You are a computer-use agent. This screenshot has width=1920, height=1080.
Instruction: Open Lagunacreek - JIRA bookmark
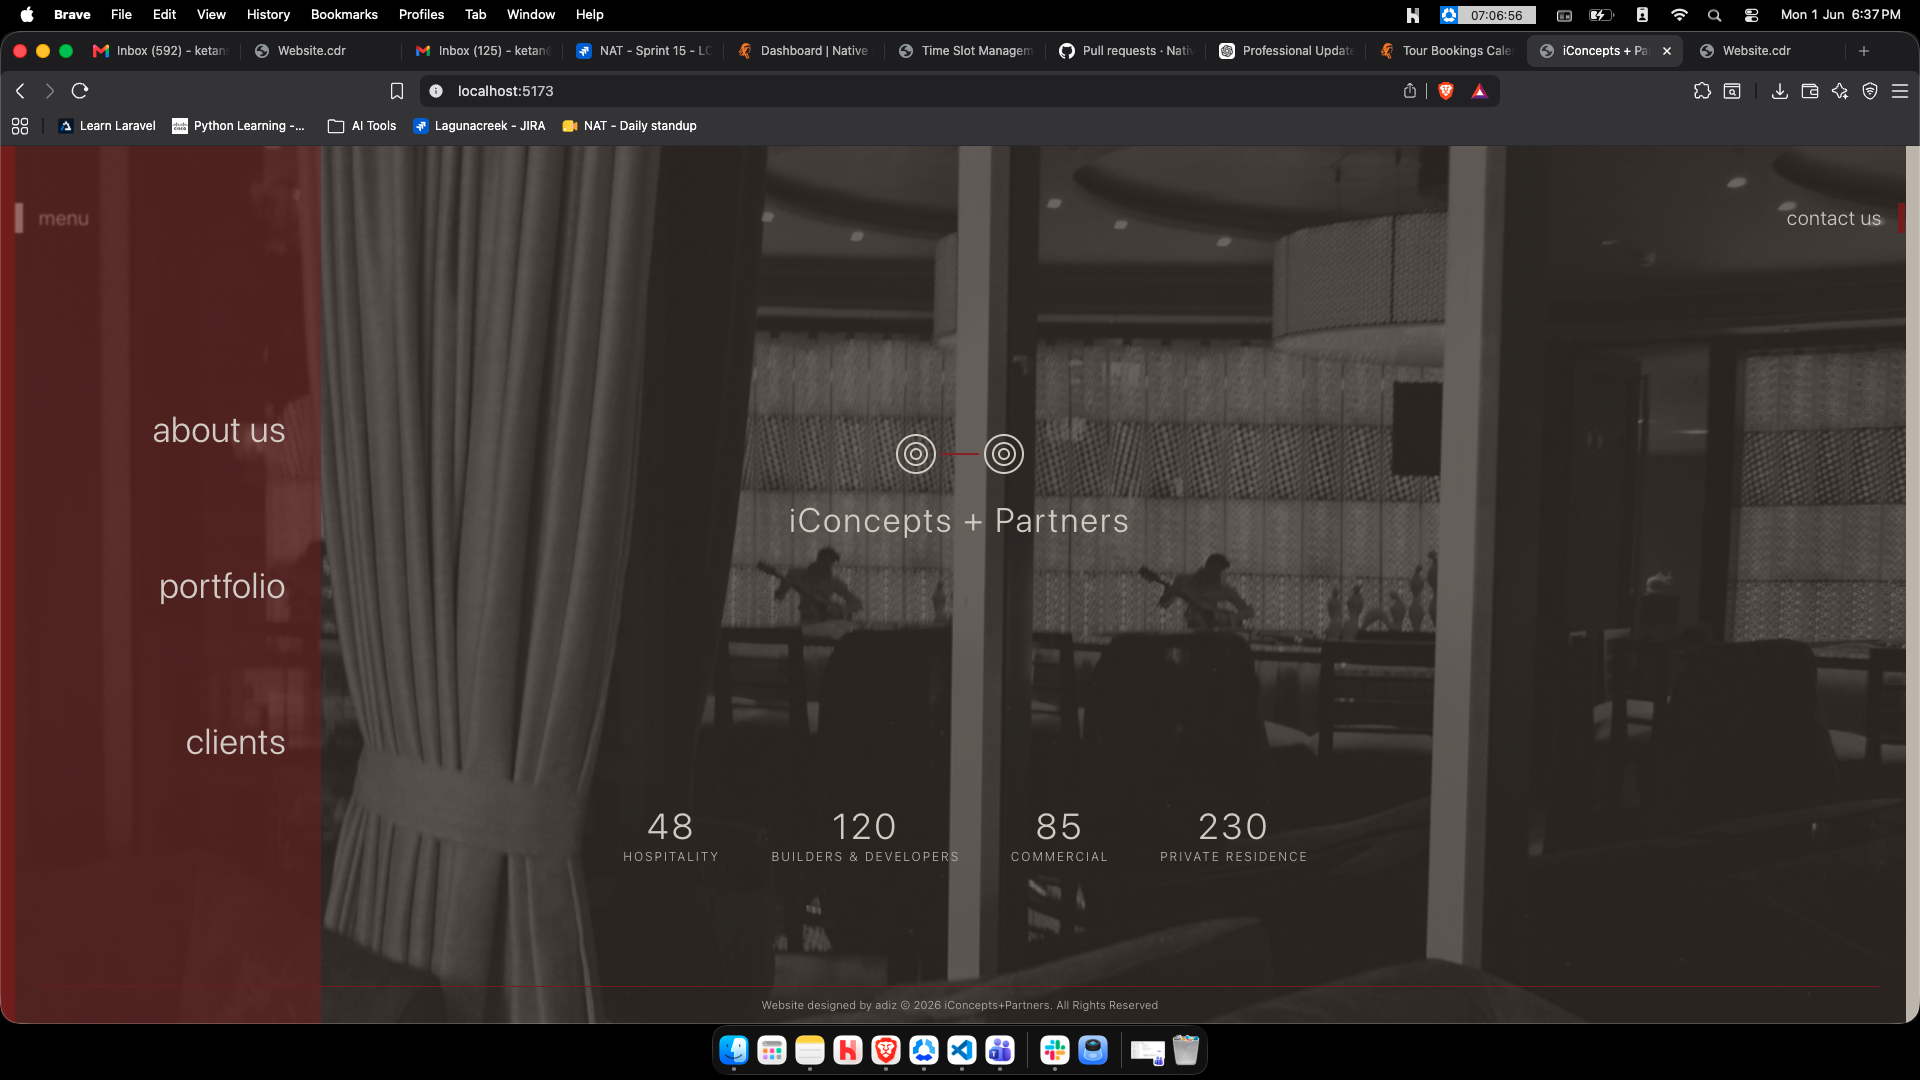click(479, 126)
